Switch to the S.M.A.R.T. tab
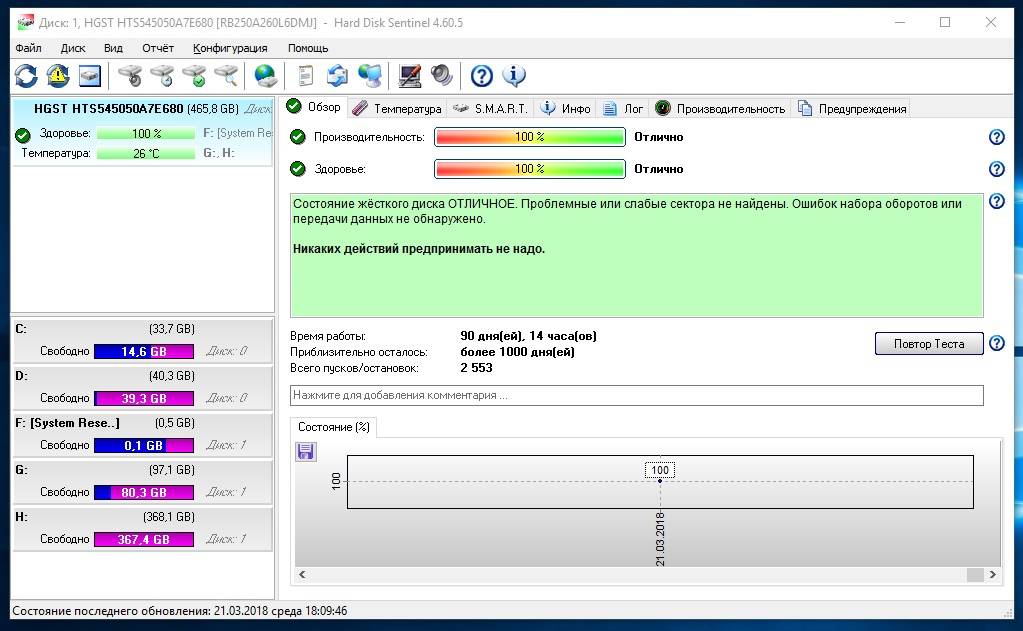Viewport: 1023px width, 631px height. coord(490,109)
